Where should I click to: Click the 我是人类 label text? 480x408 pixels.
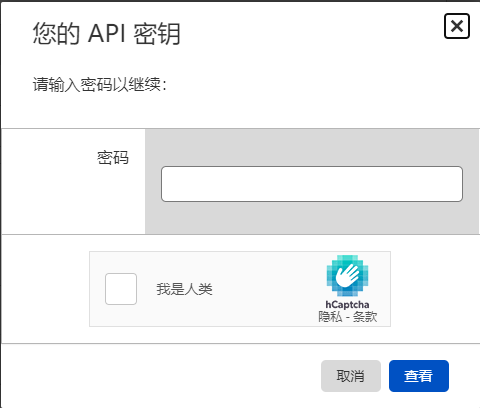(x=184, y=289)
